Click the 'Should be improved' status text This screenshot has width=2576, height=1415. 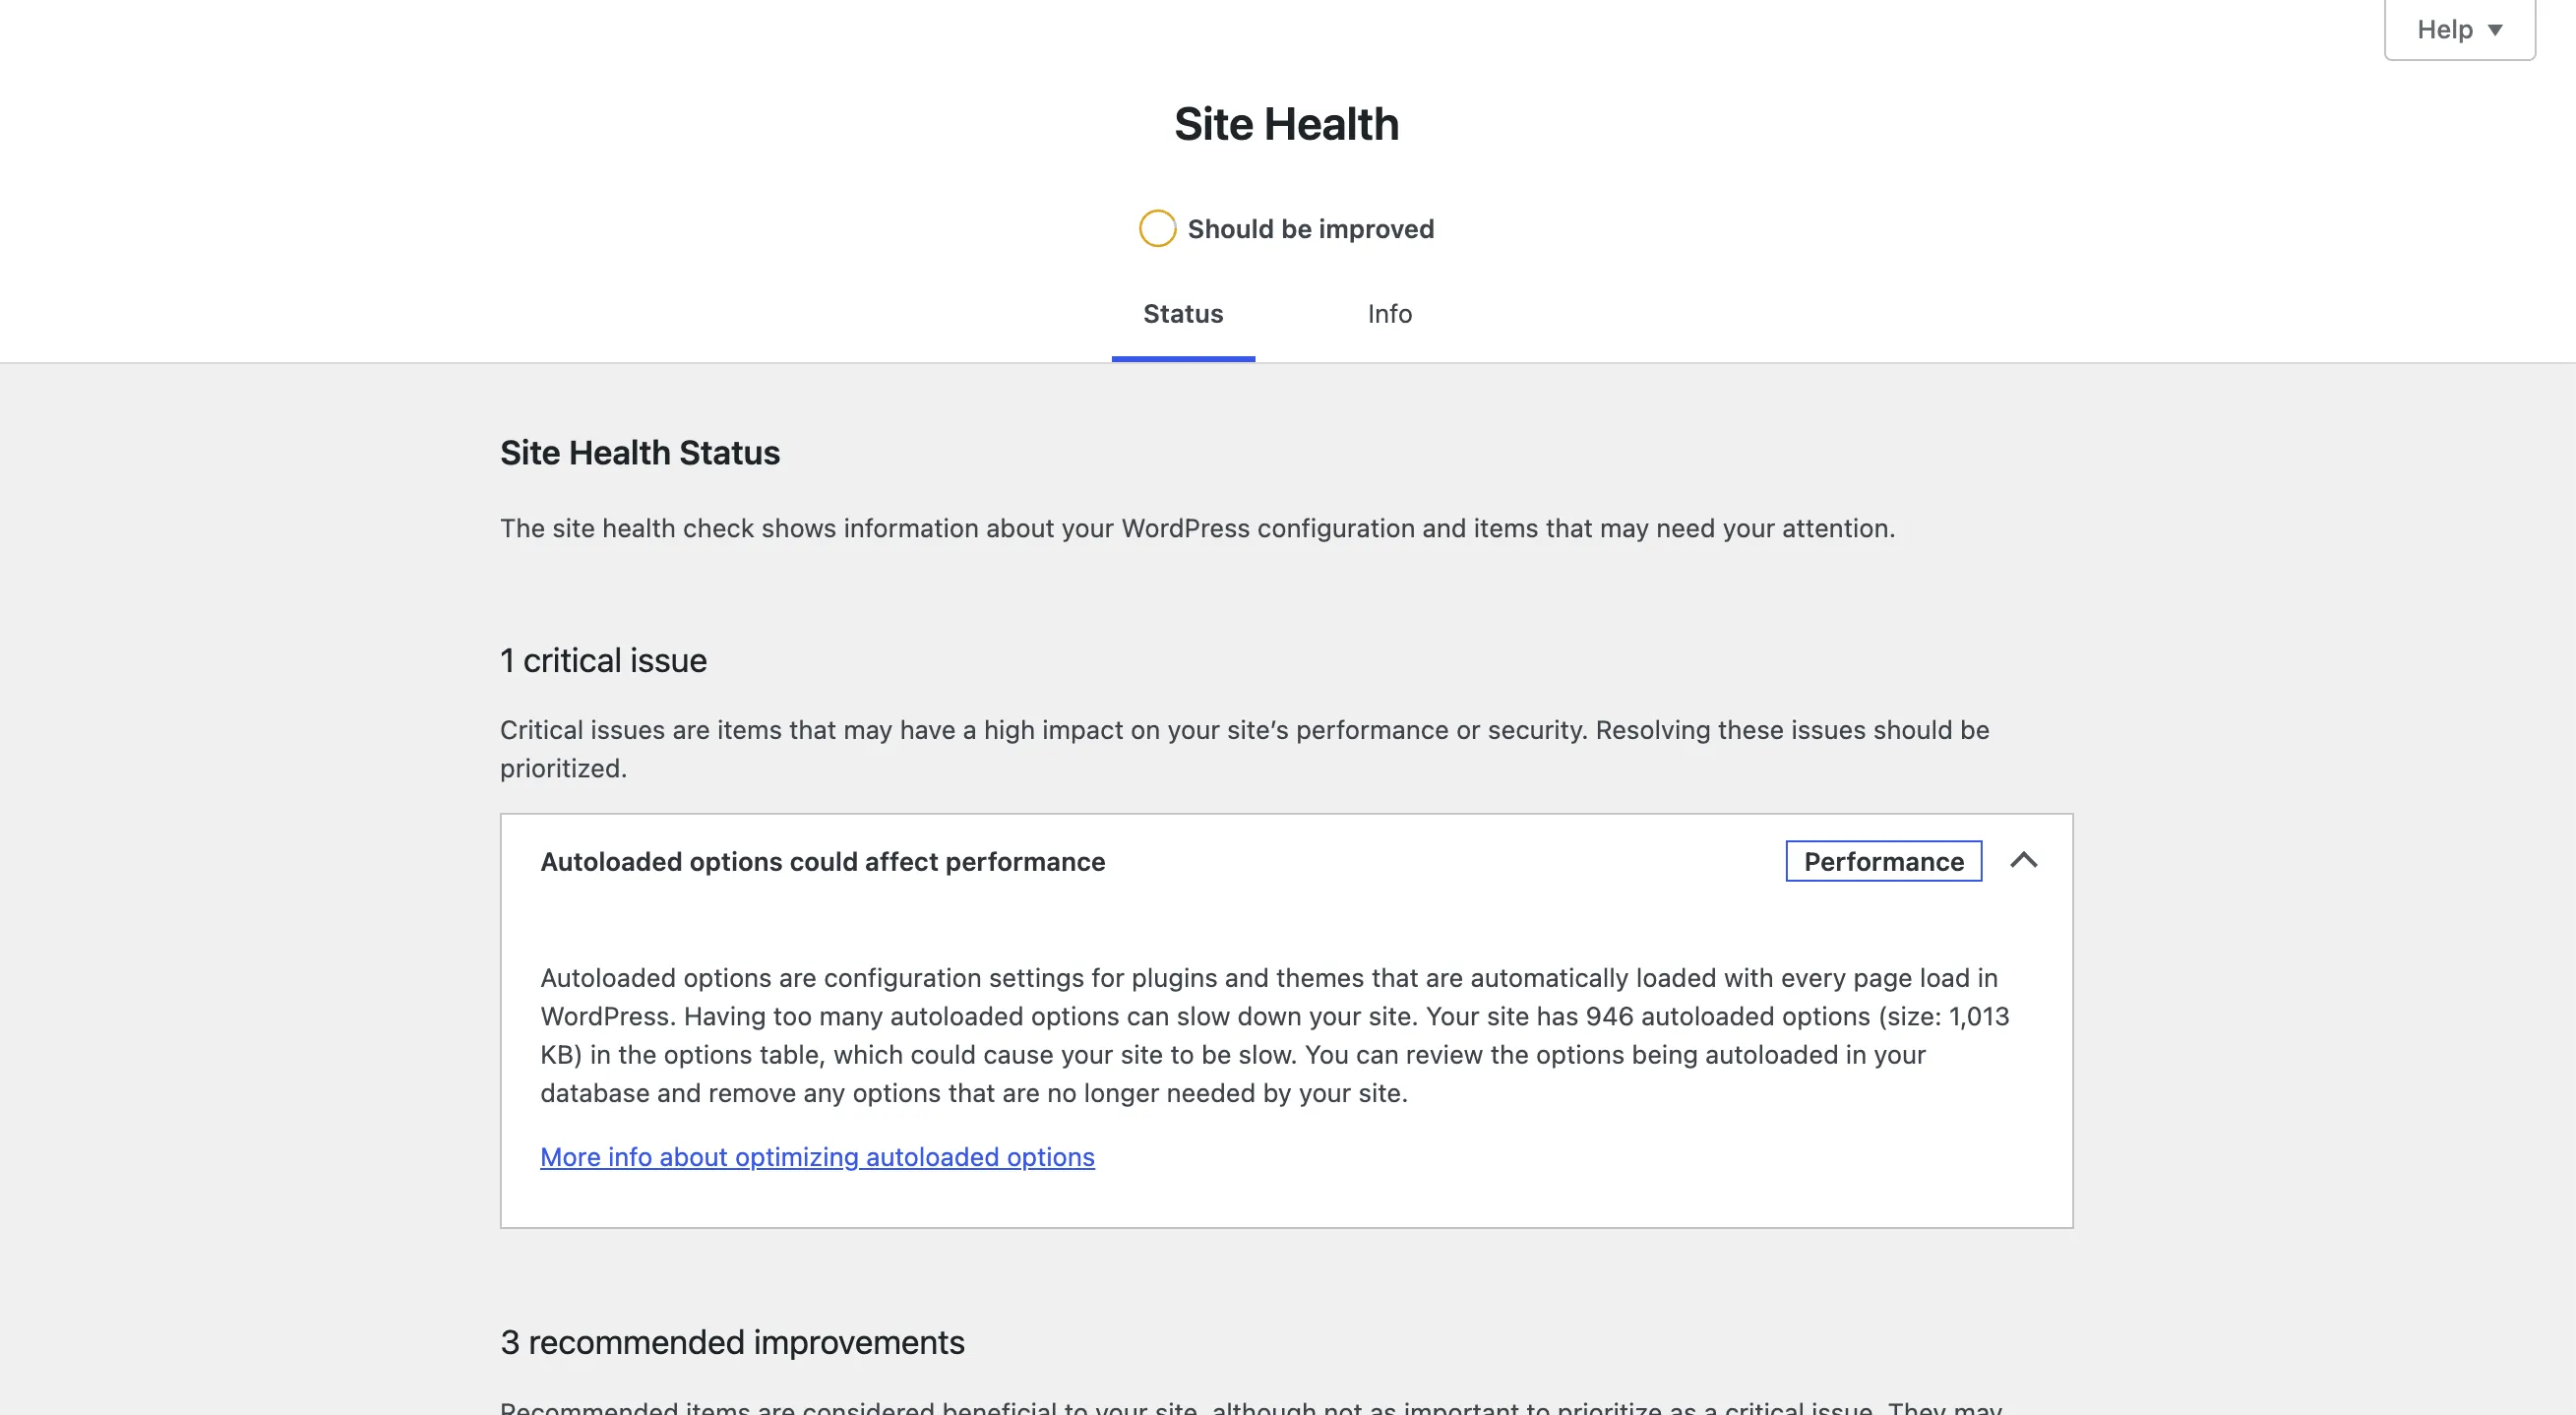tap(1311, 229)
